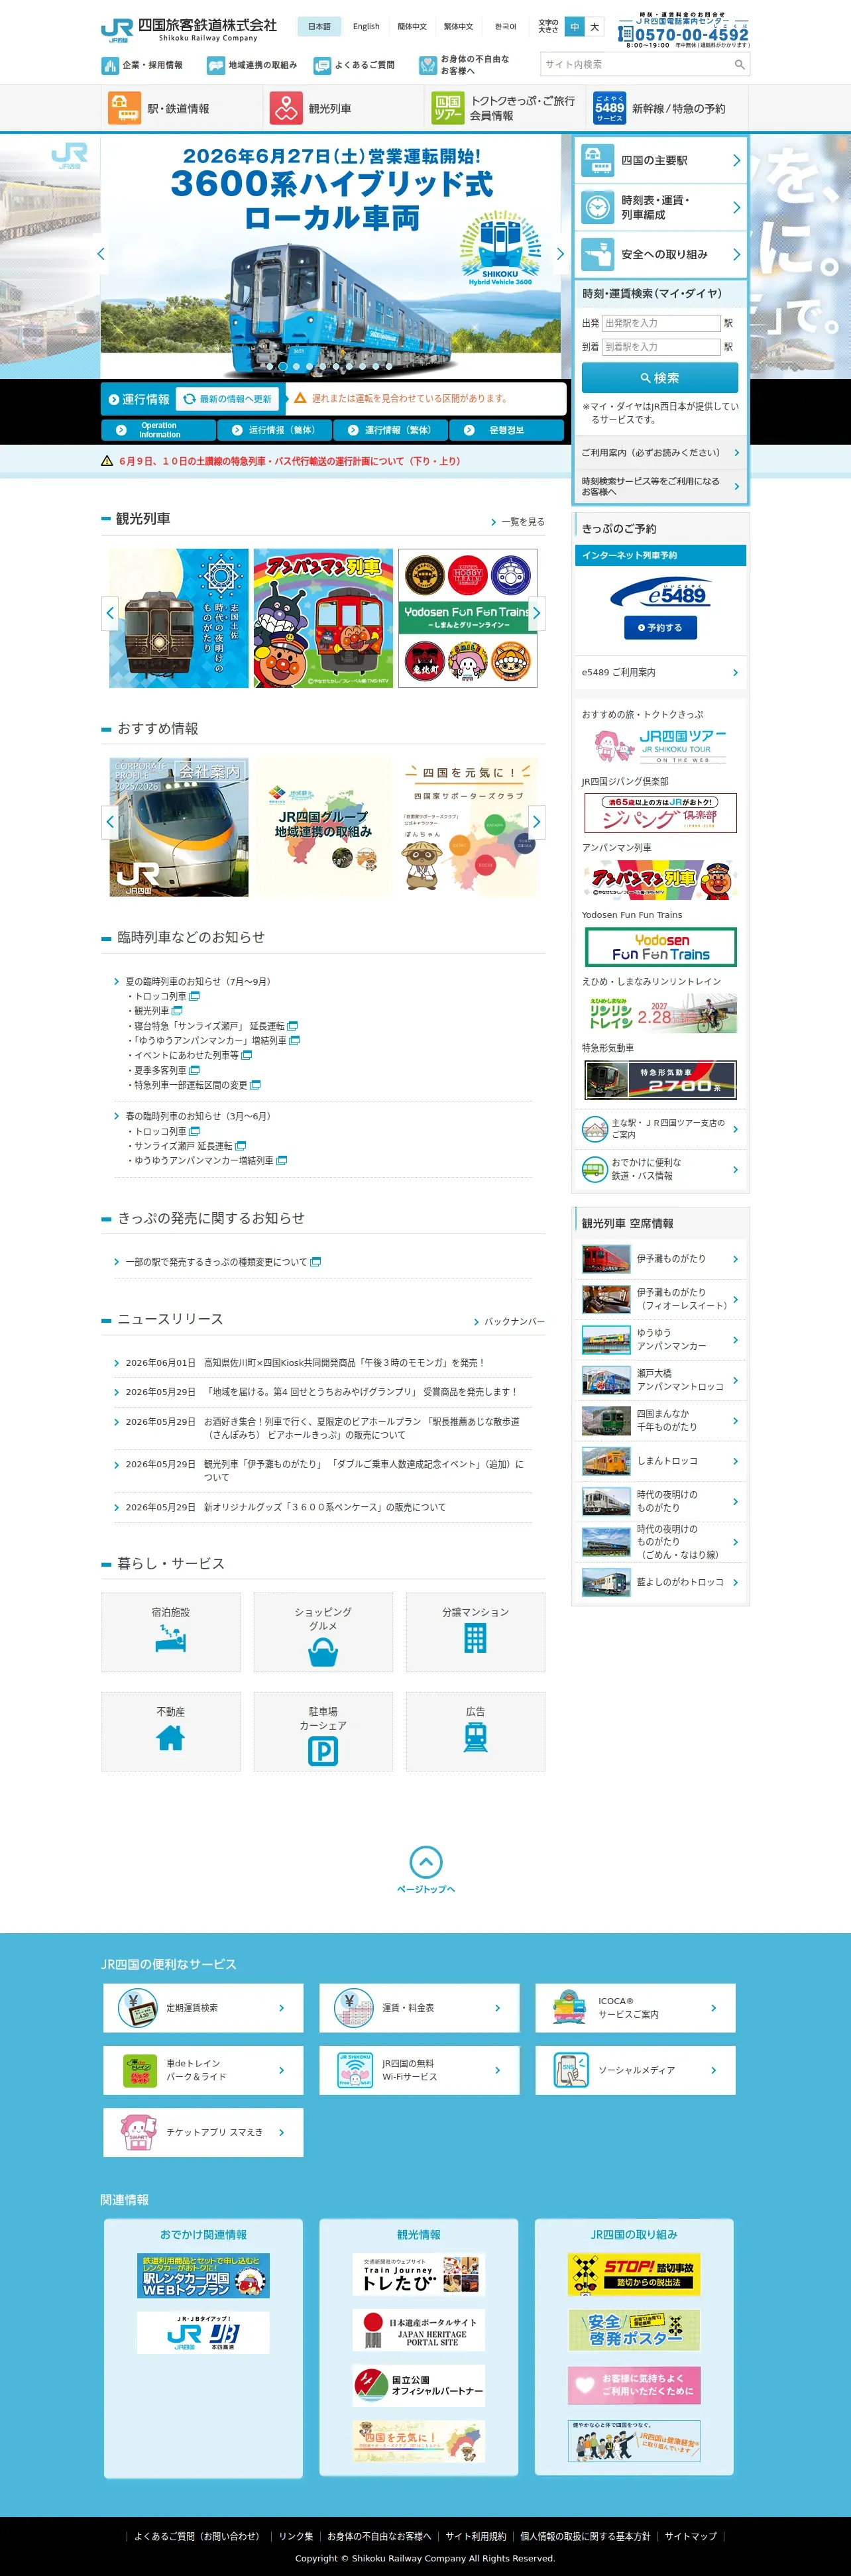This screenshot has width=851, height=2576.
Task: Click the 地域連携の取組み handshake icon
Action: pyautogui.click(x=216, y=66)
